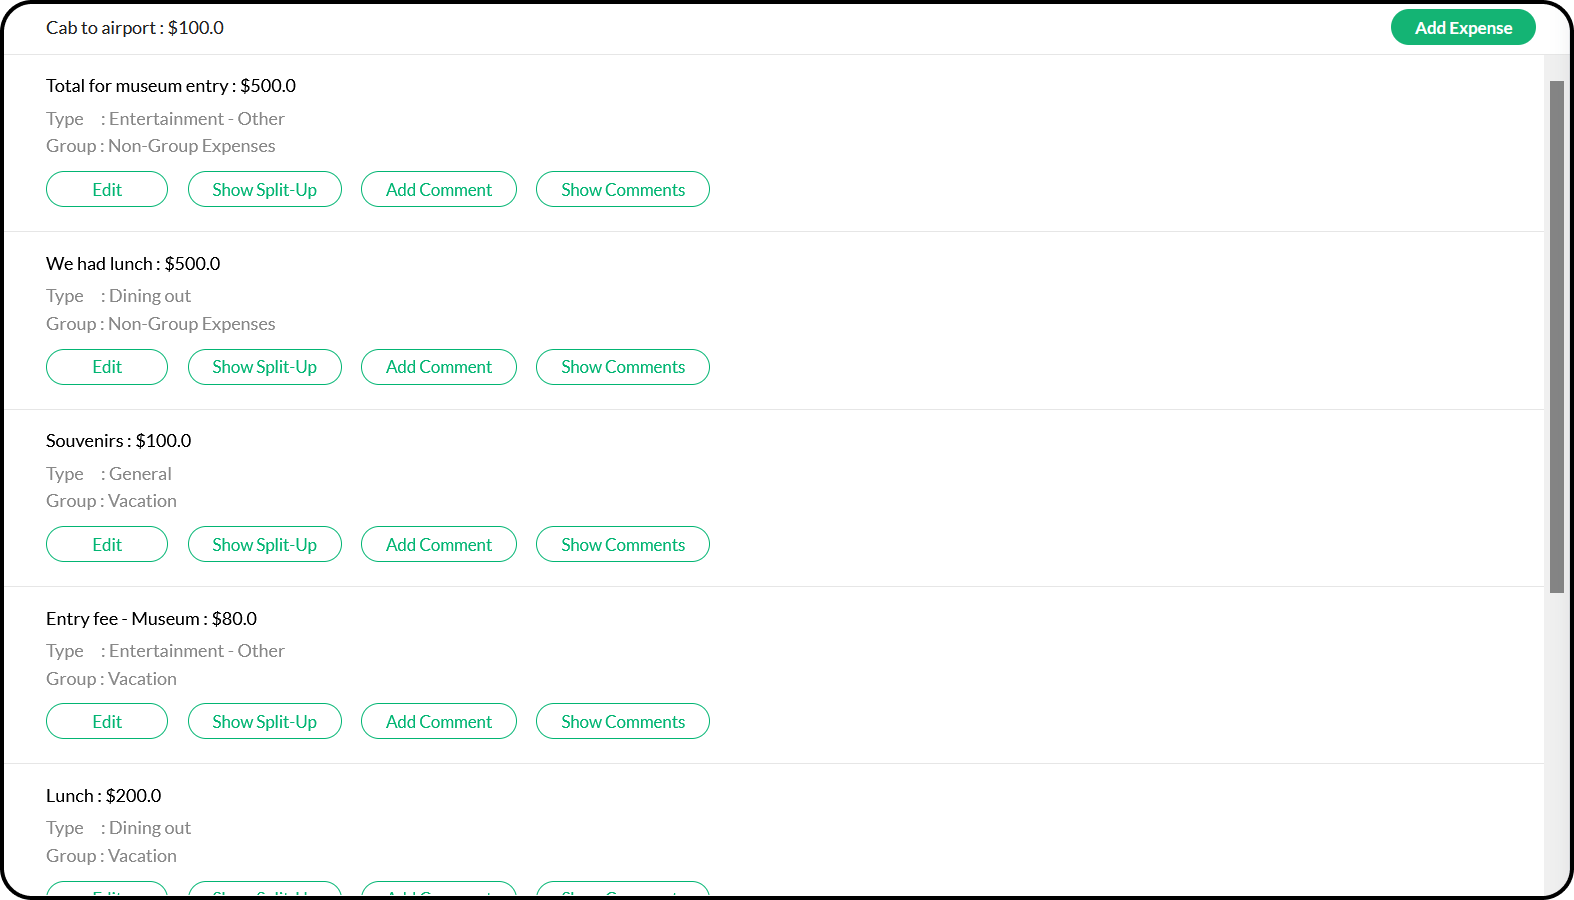Edit the Total for museum entry expense
Image resolution: width=1574 pixels, height=900 pixels.
pos(107,189)
